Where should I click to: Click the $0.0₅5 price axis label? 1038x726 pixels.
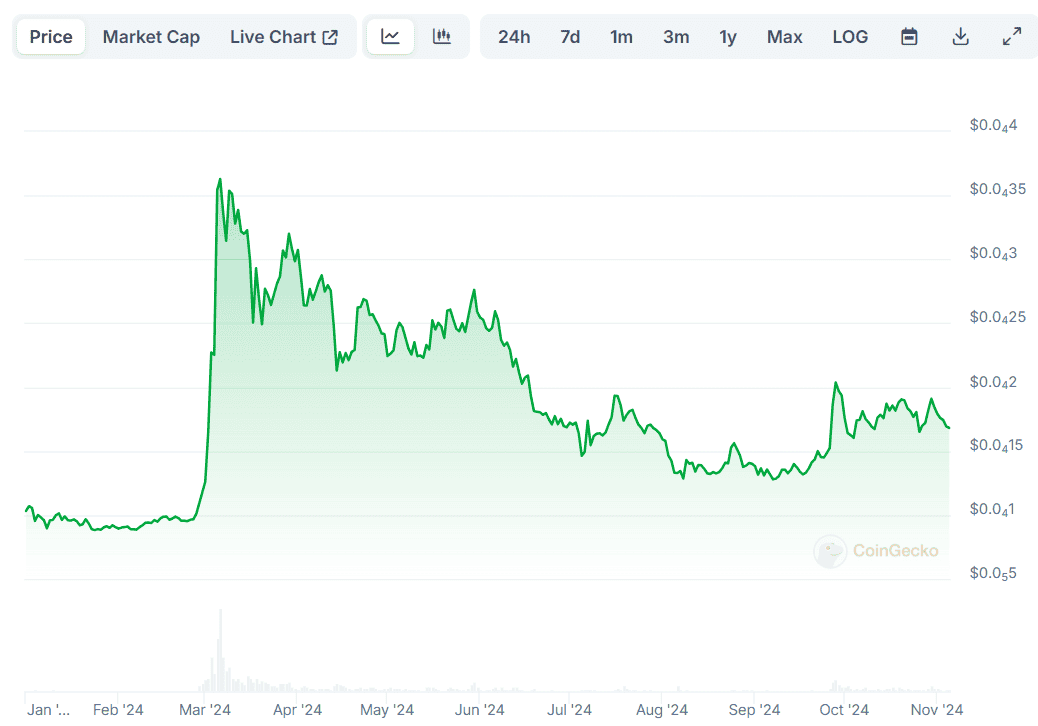tap(992, 573)
